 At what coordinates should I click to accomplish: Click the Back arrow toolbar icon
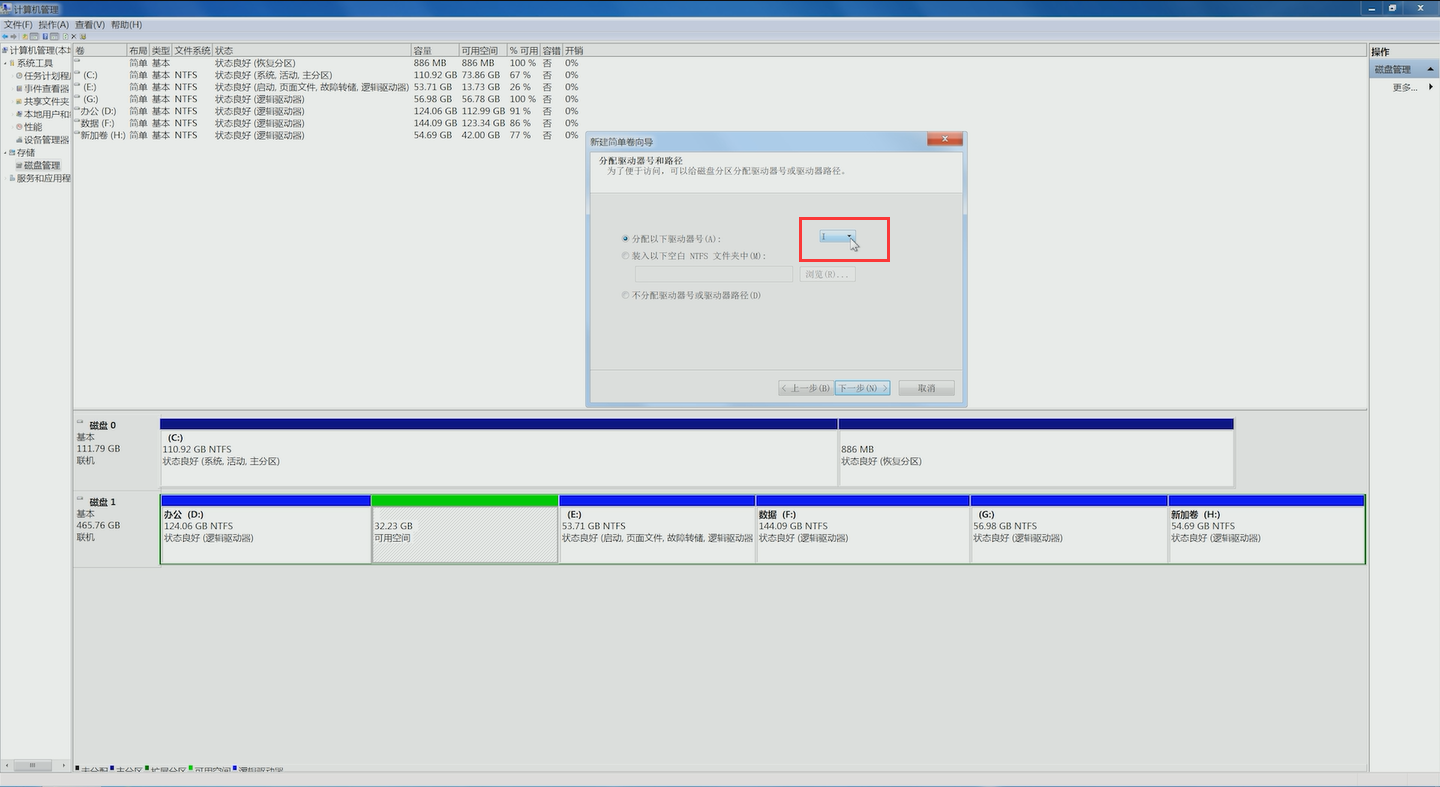click(x=5, y=37)
